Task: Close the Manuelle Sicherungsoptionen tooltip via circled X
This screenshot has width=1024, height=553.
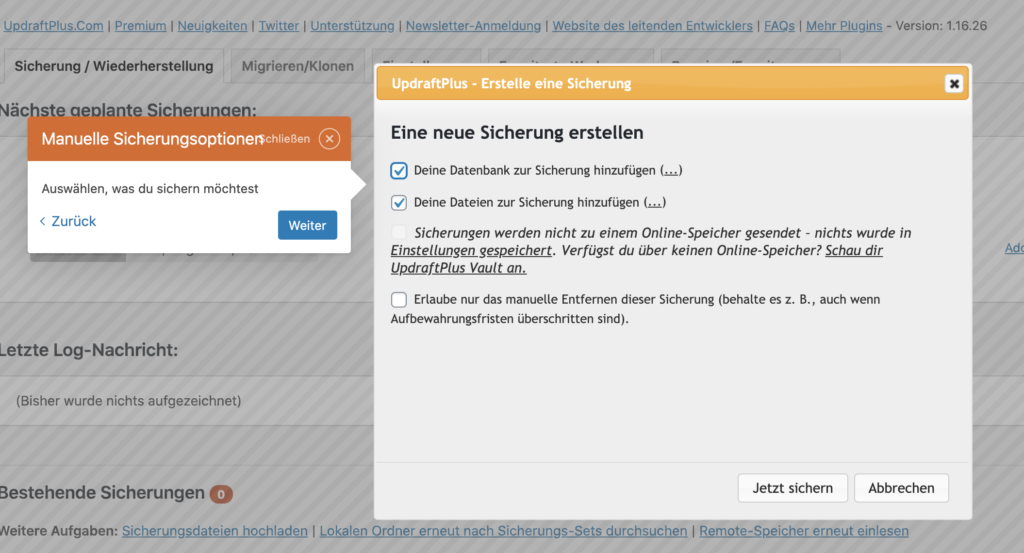Action: [x=329, y=138]
